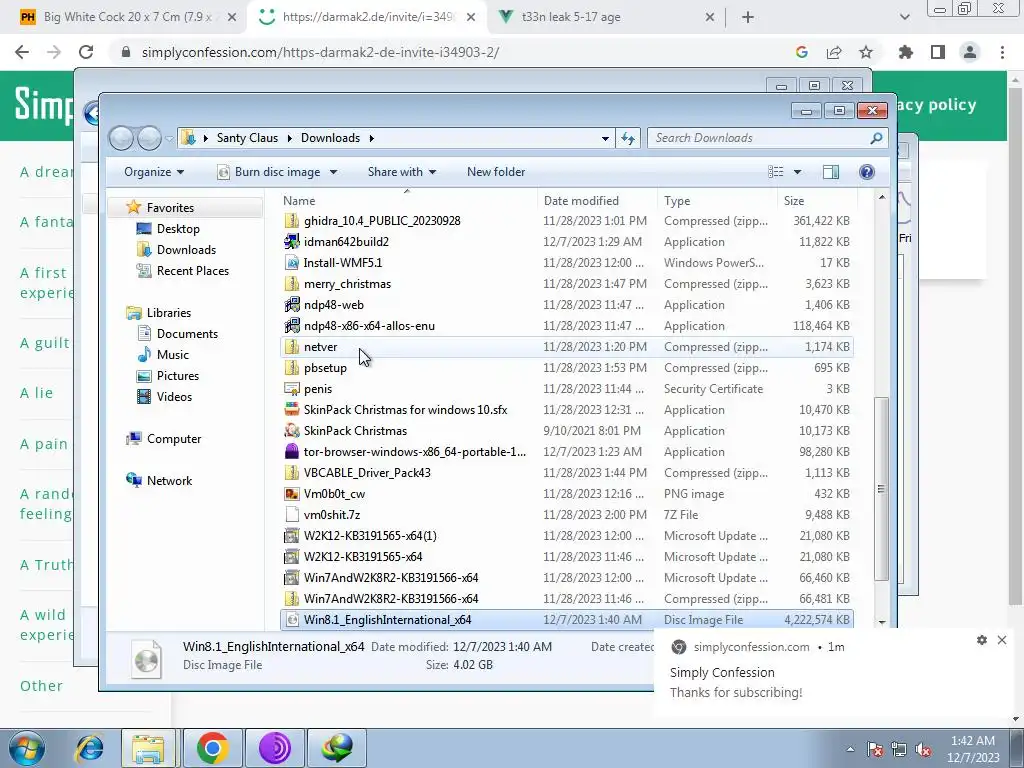Open Tor Browser from the taskbar
This screenshot has width=1024, height=768.
(274, 748)
